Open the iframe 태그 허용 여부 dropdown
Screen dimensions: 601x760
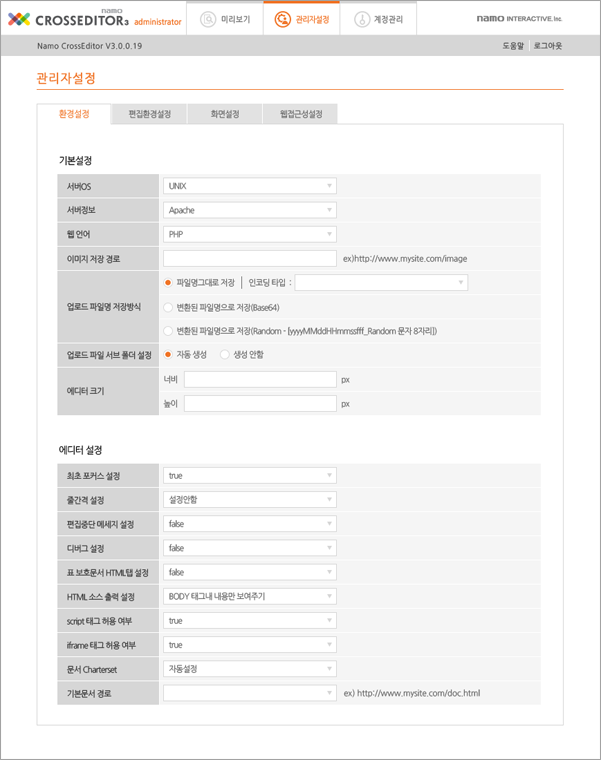(250, 645)
